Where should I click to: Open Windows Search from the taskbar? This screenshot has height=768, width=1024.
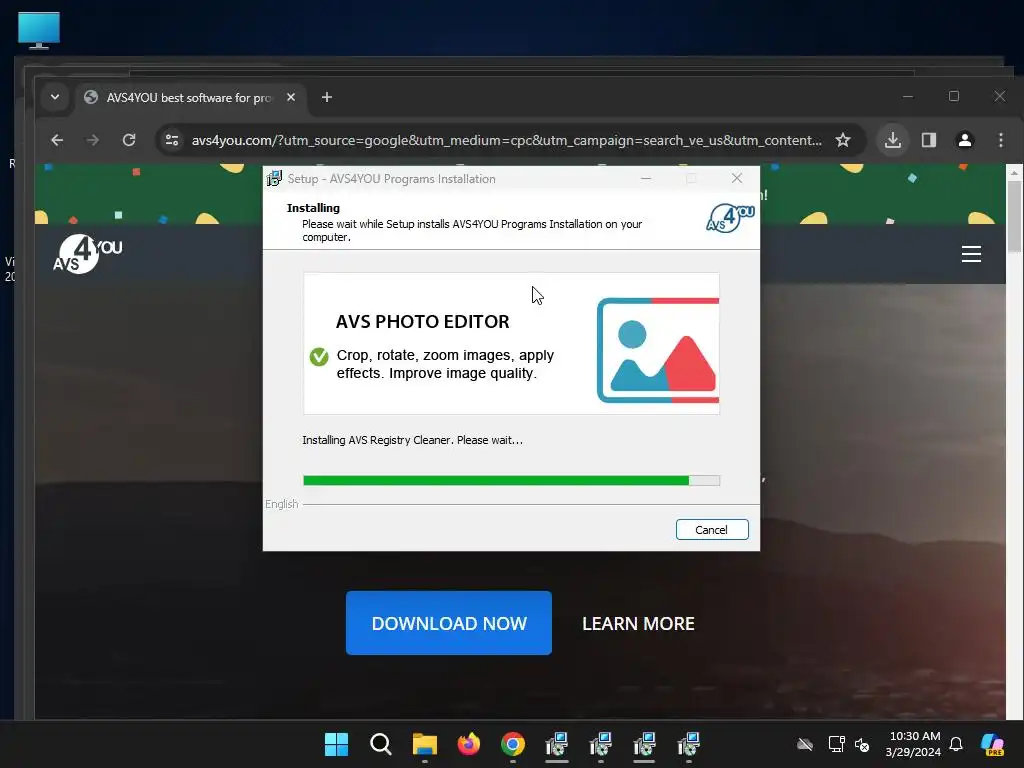381,744
